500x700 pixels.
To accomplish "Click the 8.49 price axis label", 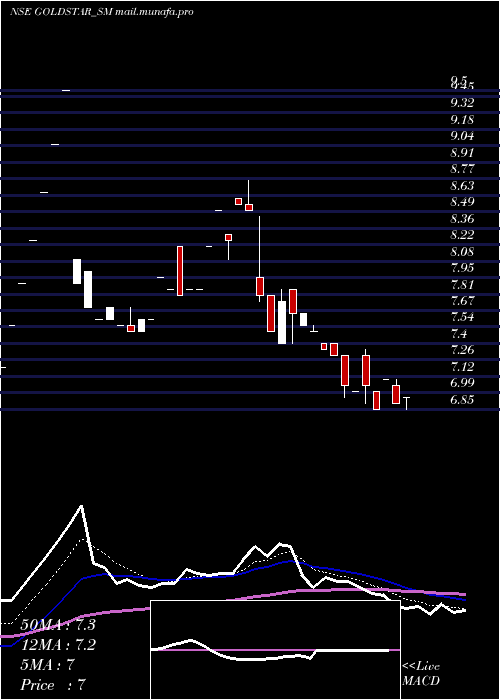I will (462, 202).
